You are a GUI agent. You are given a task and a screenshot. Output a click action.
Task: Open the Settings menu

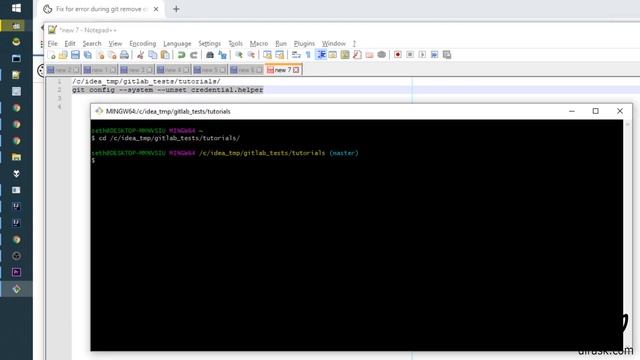(x=209, y=43)
